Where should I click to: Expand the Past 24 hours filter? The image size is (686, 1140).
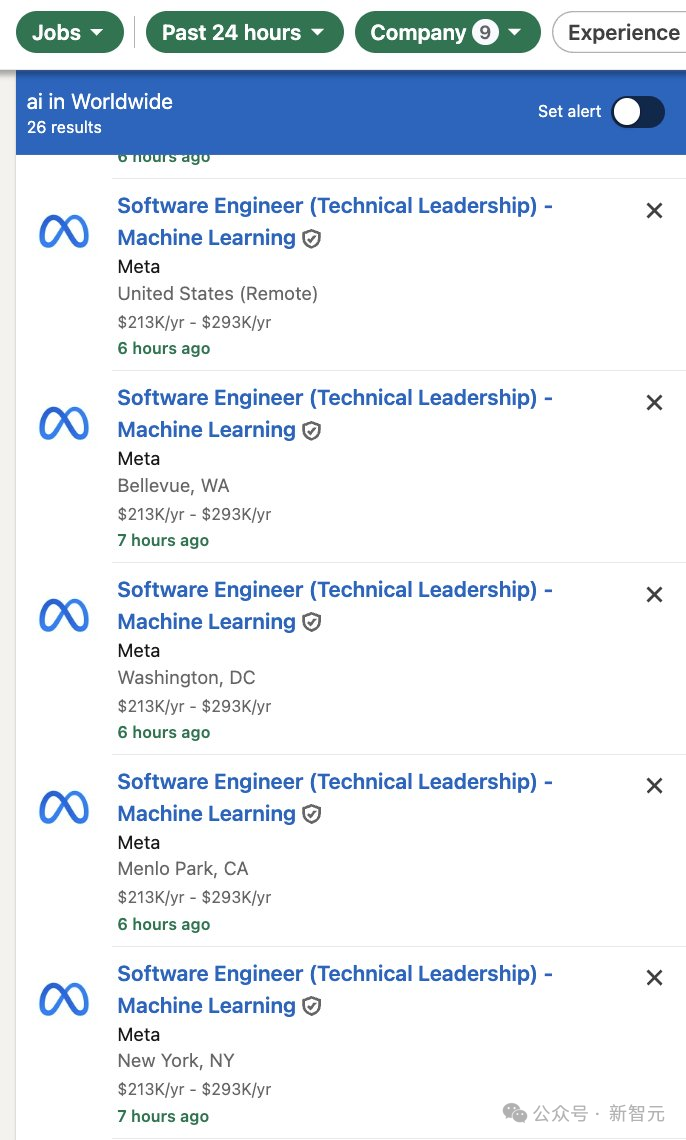(x=244, y=33)
